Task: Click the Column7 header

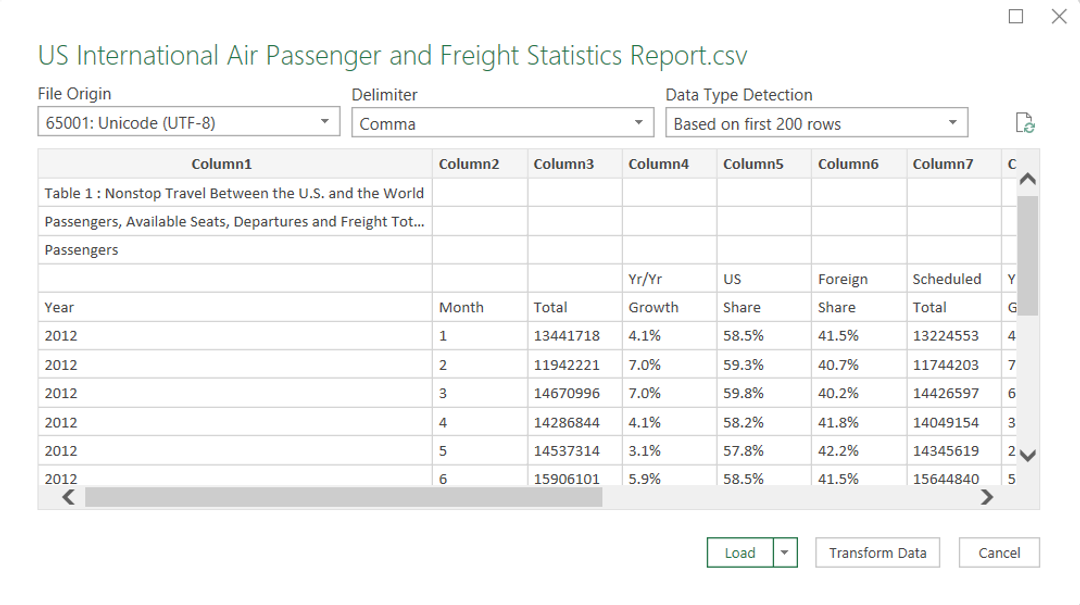Action: coord(942,164)
